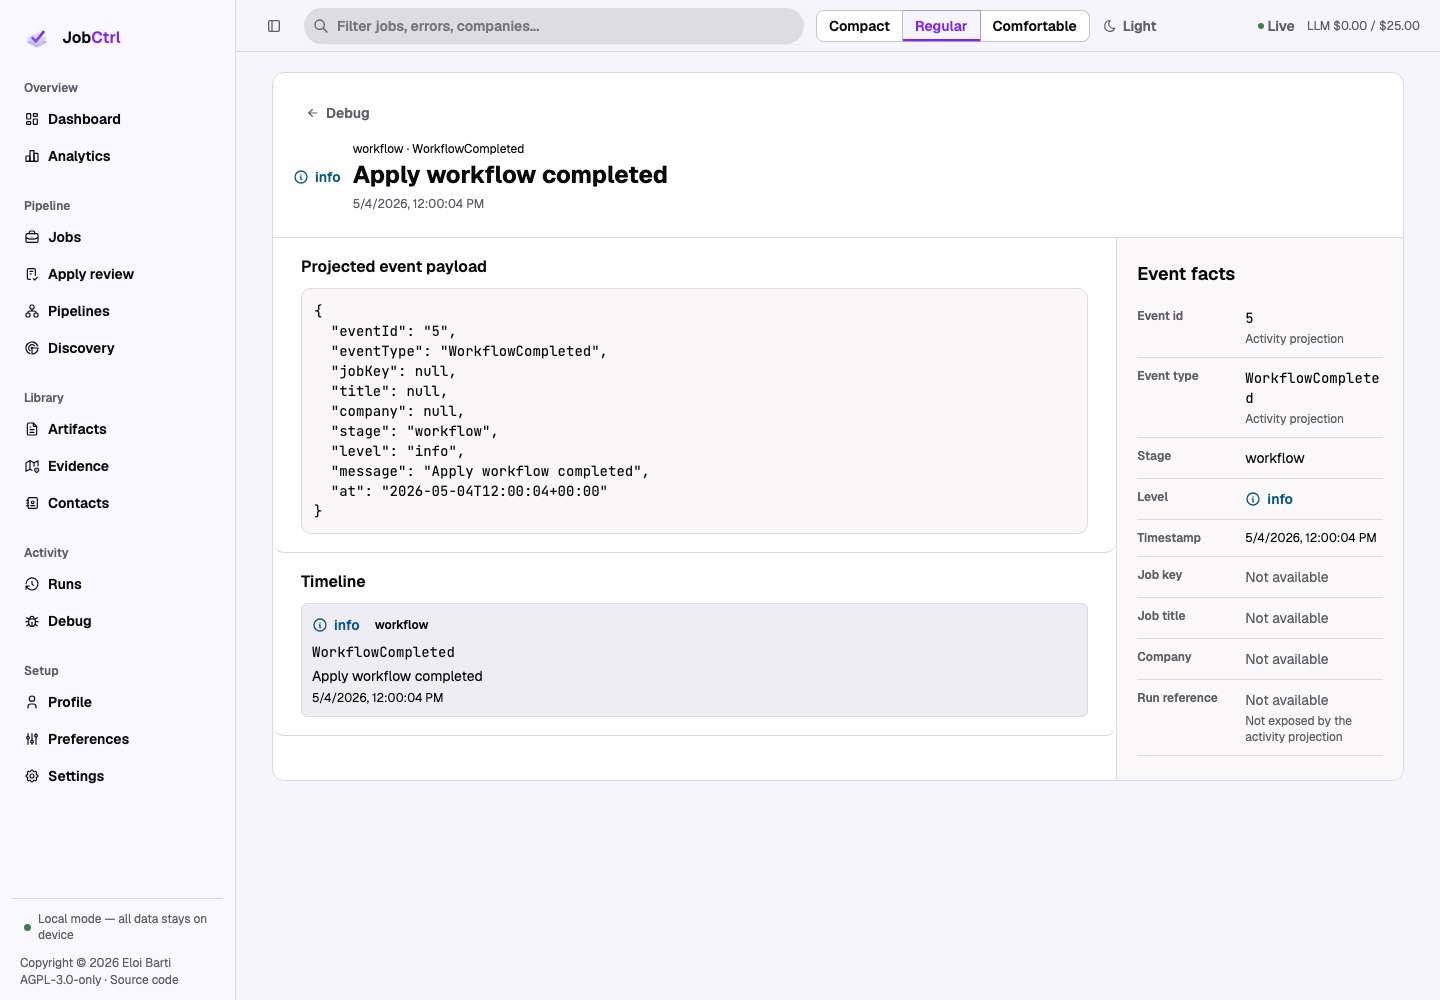Click the workflow · WorkflowCompleted breadcrumb text

pyautogui.click(x=438, y=149)
